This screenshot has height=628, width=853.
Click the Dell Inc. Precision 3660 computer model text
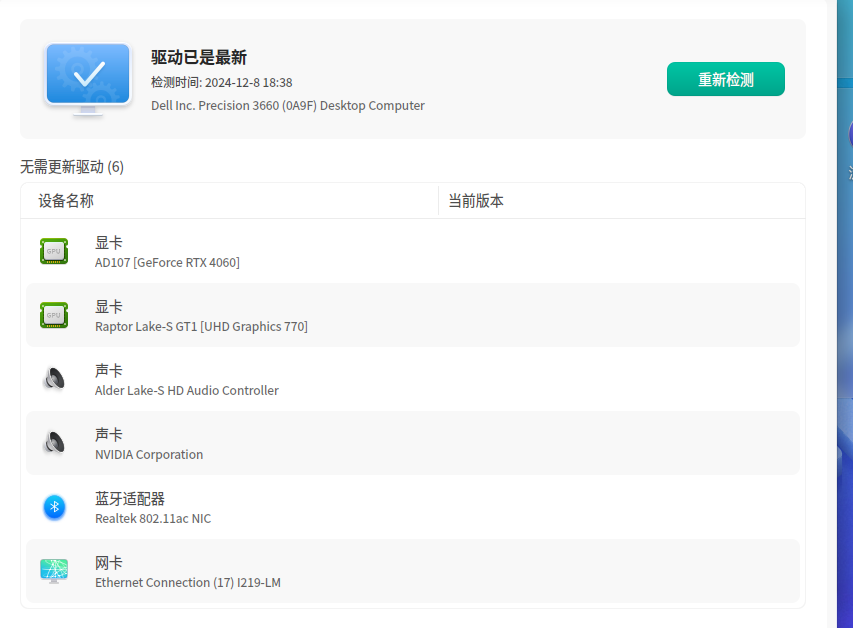(x=288, y=106)
